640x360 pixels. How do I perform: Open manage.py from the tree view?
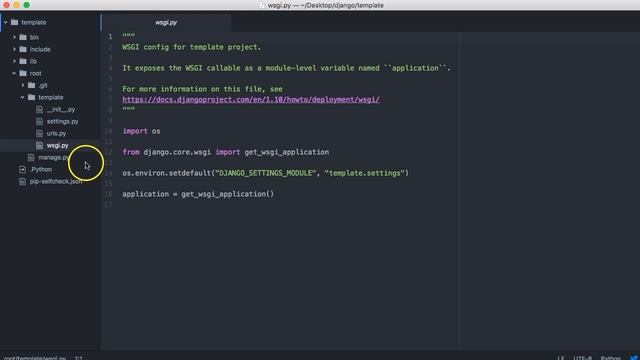53,157
